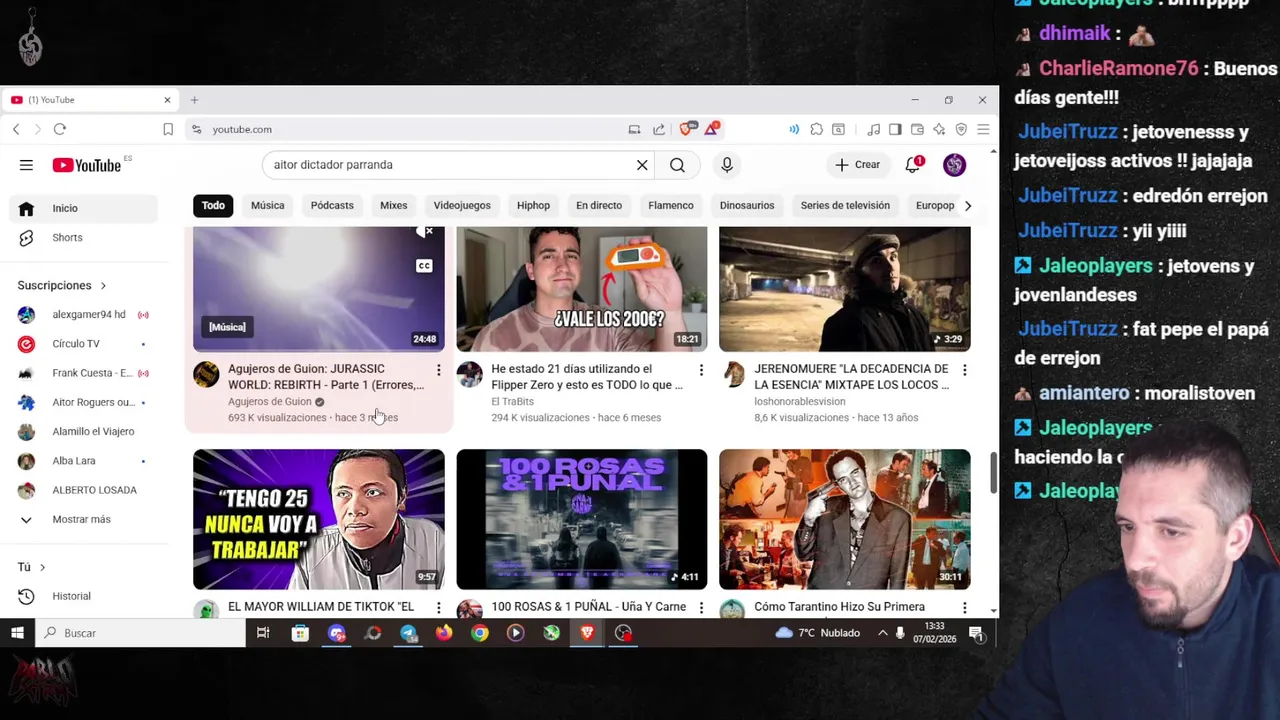This screenshot has width=1280, height=720.
Task: Open the Brave Rewards triangle icon
Action: pyautogui.click(x=711, y=129)
